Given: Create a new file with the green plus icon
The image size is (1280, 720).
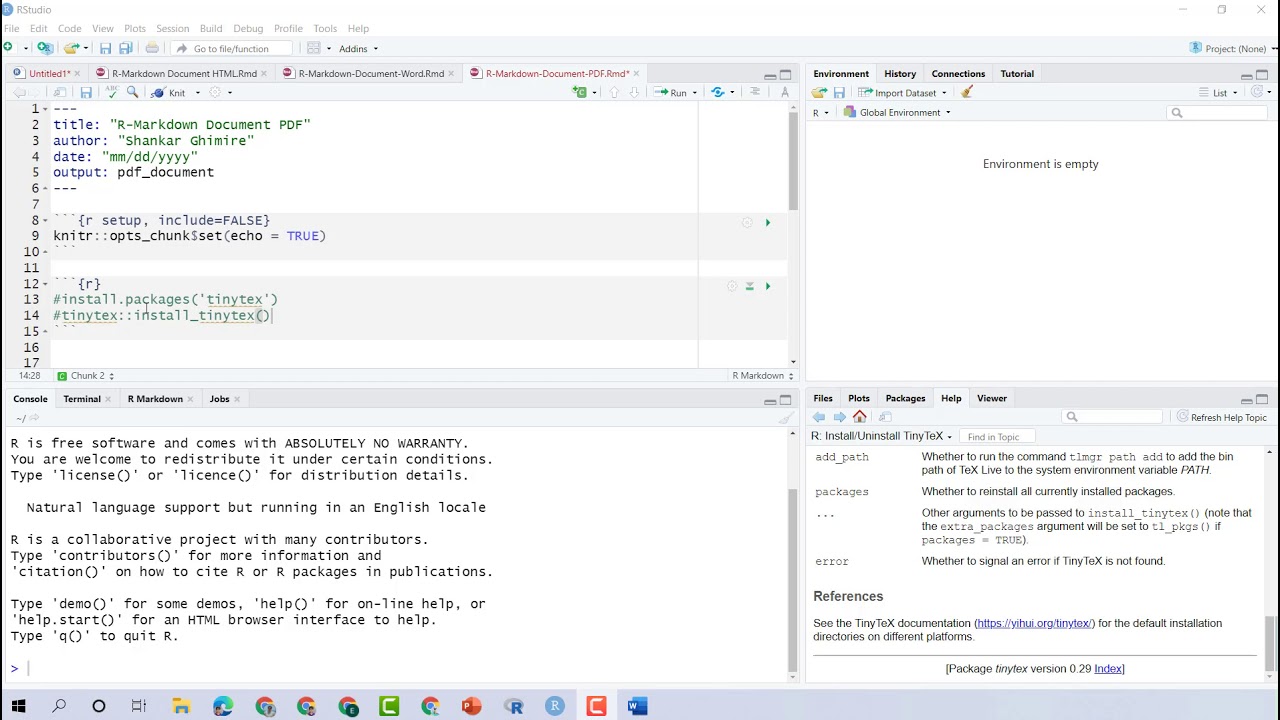Looking at the screenshot, I should point(9,48).
